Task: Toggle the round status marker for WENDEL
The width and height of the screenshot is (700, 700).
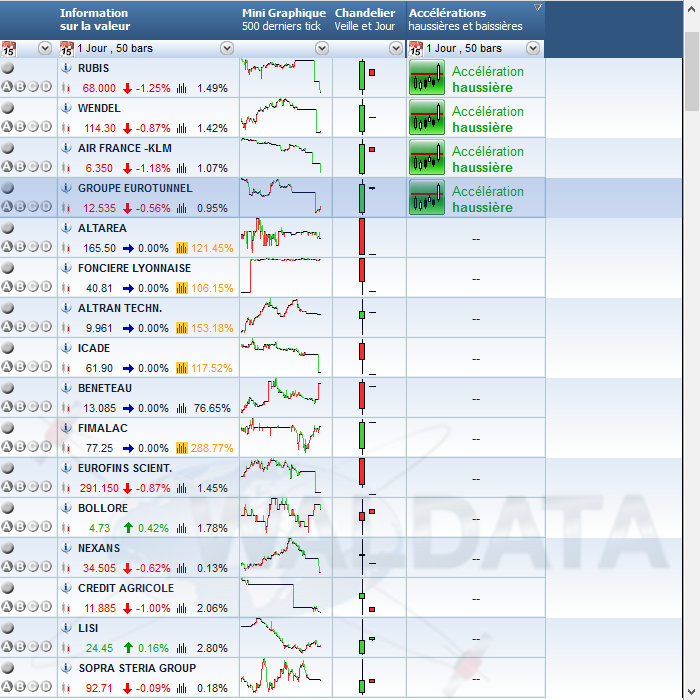Action: [8, 108]
